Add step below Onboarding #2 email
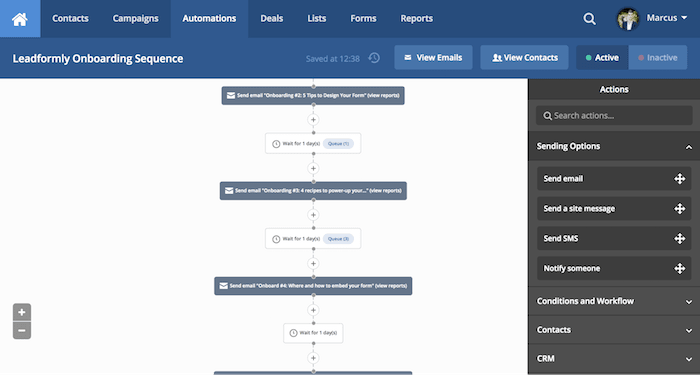The image size is (700, 375). (x=313, y=120)
